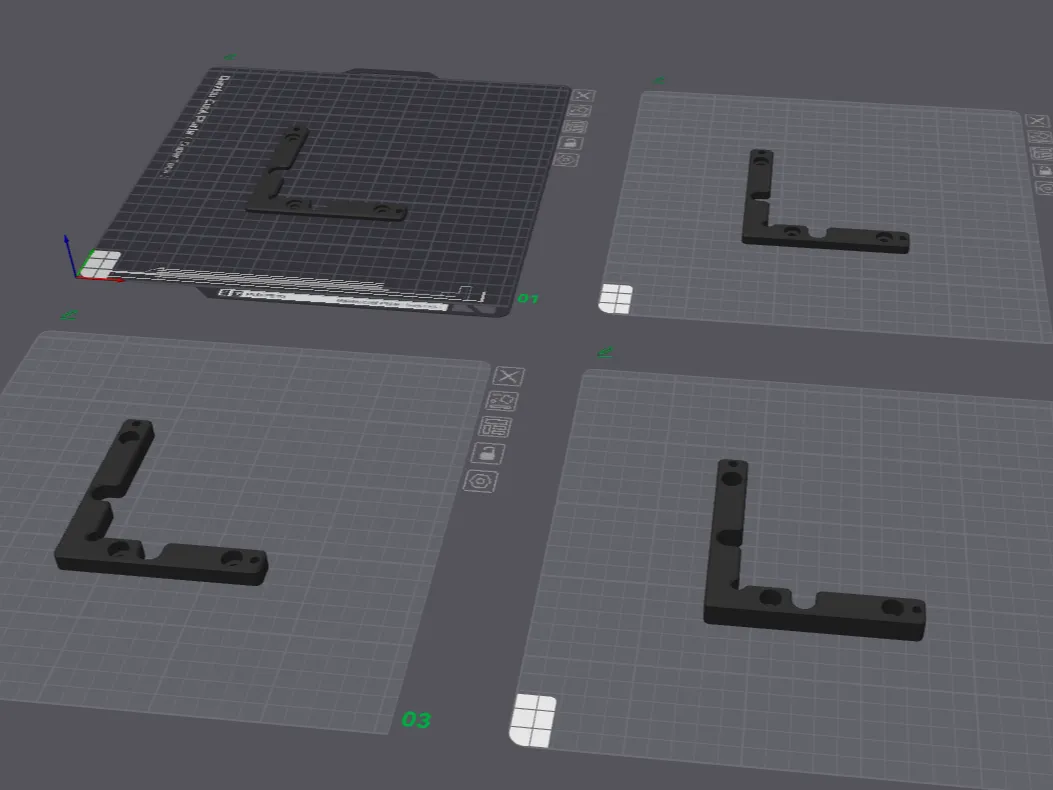Remove top-right plate using its X icon
This screenshot has height=790, width=1053.
(x=1038, y=121)
